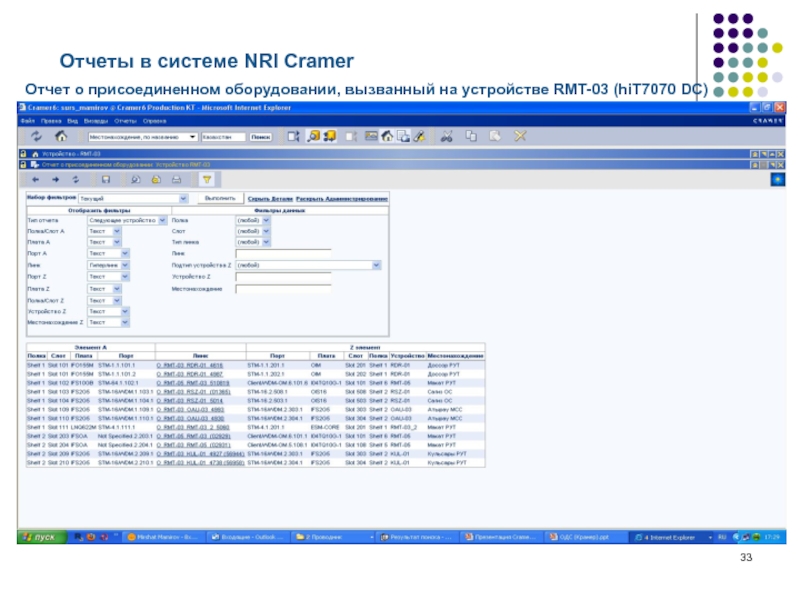Click the refresh arrows icon in main toolbar
This screenshot has height=600, width=800.
[37, 136]
